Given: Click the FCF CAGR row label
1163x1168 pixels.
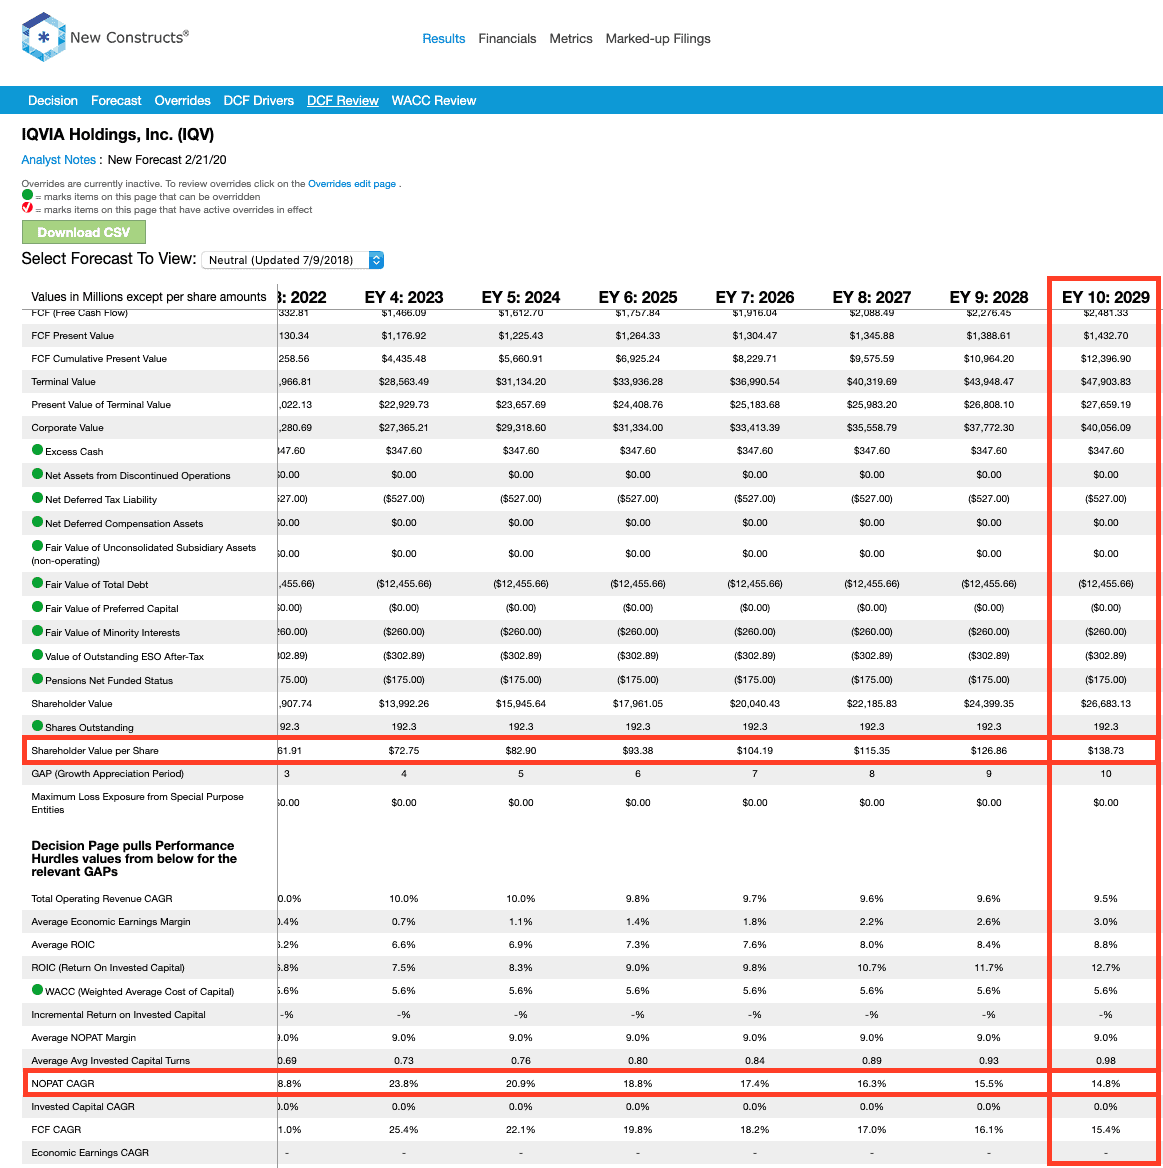Looking at the screenshot, I should [56, 1130].
